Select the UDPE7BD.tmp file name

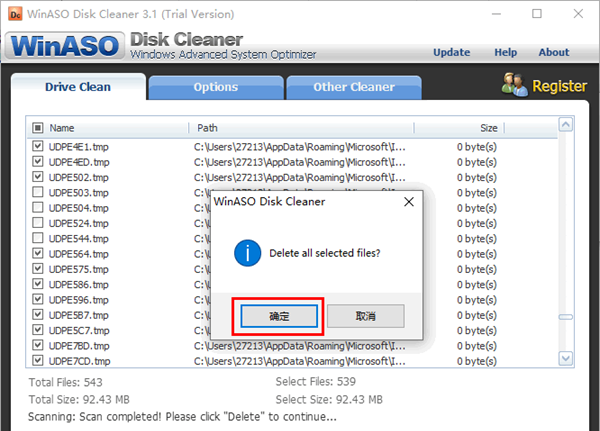click(79, 346)
